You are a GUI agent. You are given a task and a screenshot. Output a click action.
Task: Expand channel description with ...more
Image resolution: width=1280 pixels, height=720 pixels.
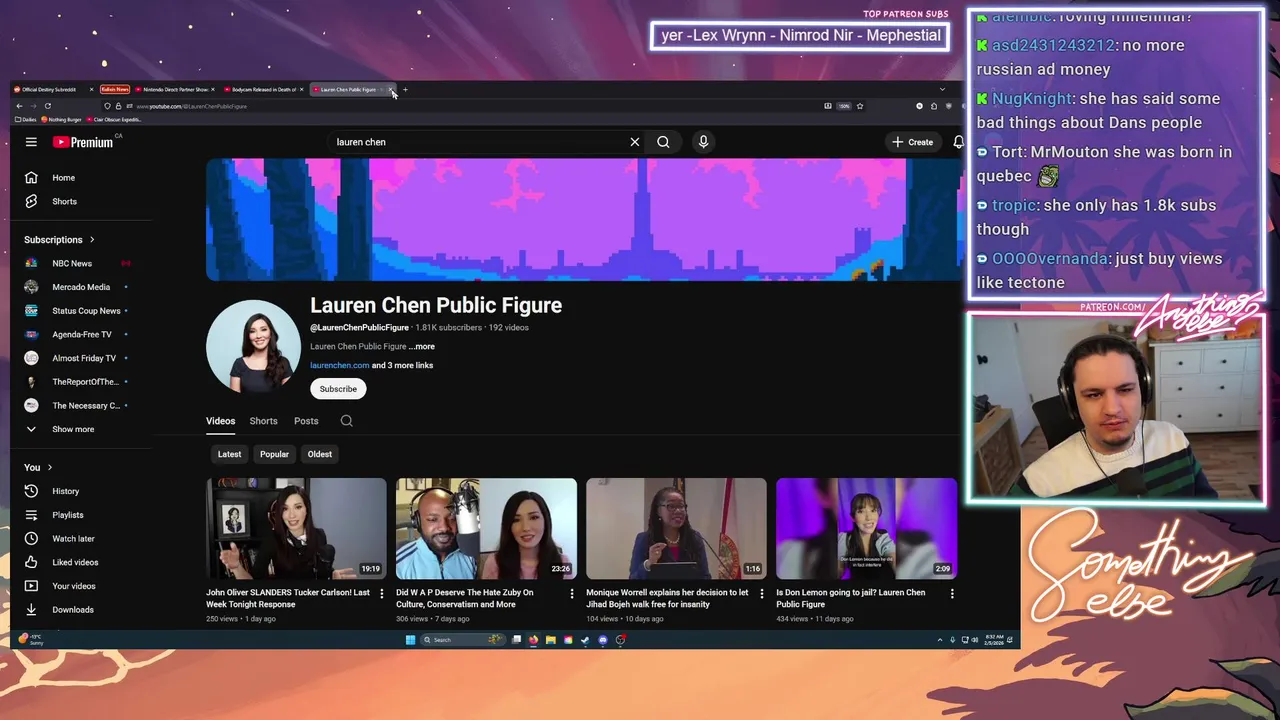422,346
